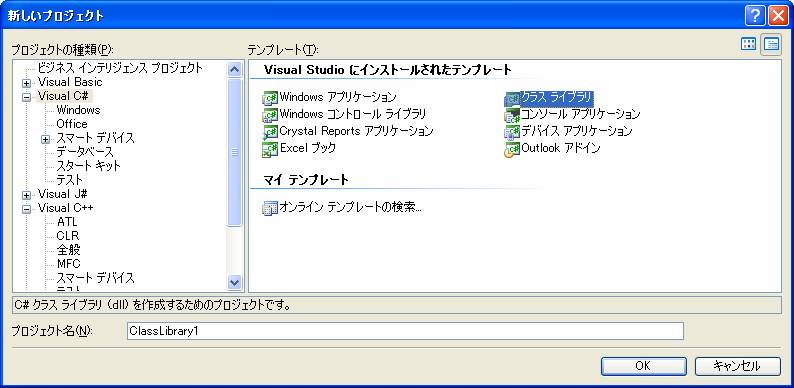The width and height of the screenshot is (794, 388).
Task: Click the コンソール アプリケーション template label
Action: tap(581, 114)
